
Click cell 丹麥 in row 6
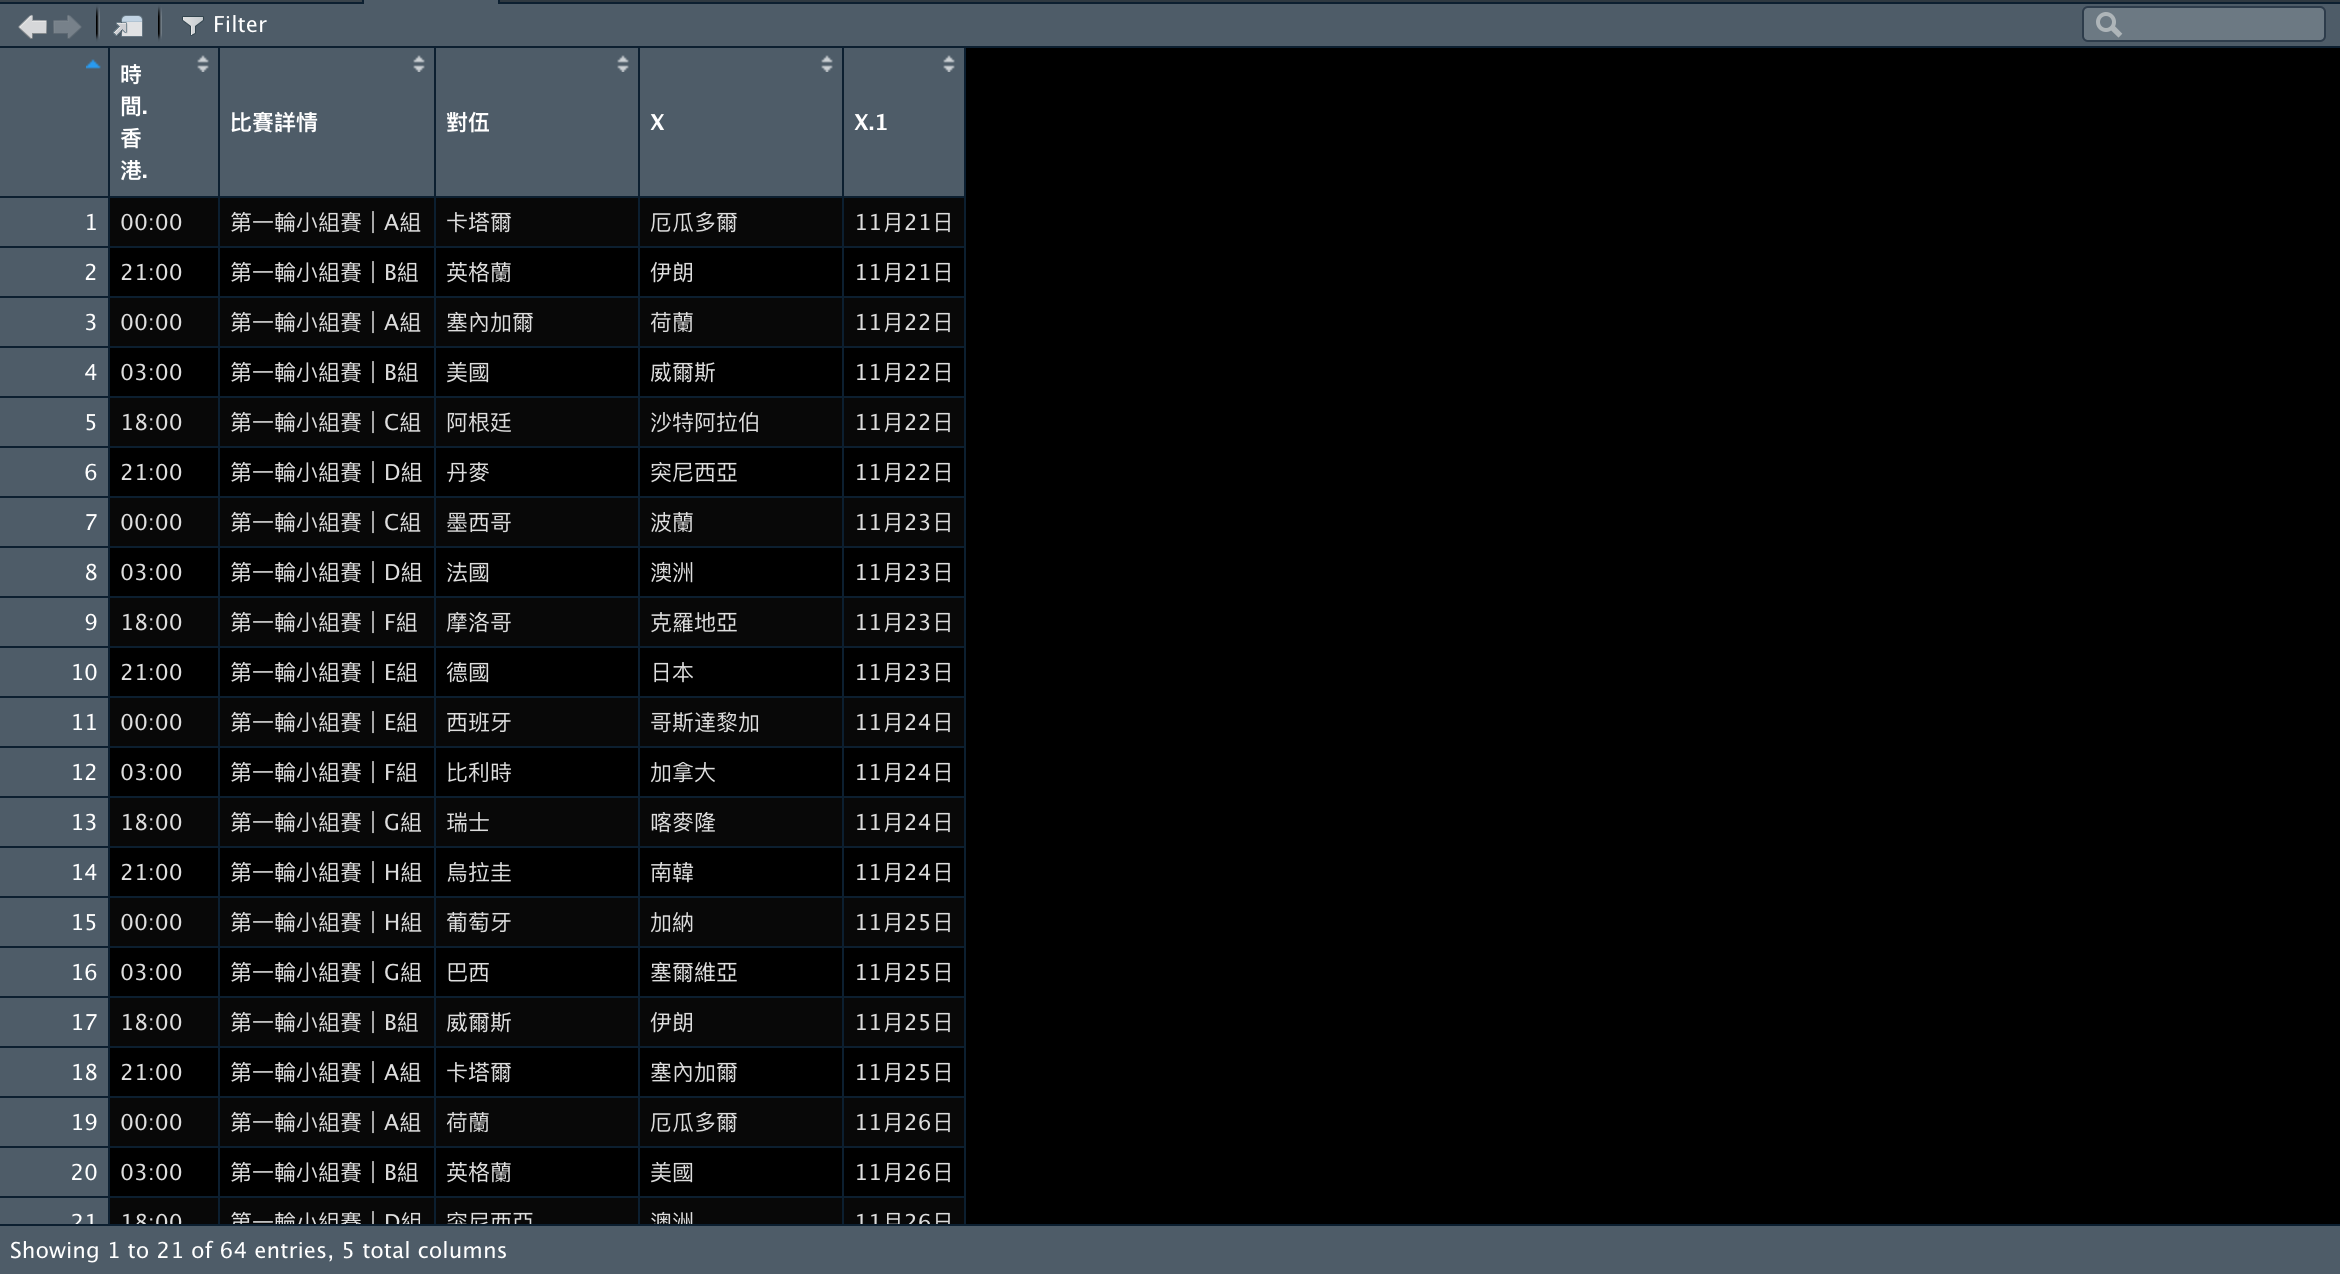click(537, 472)
